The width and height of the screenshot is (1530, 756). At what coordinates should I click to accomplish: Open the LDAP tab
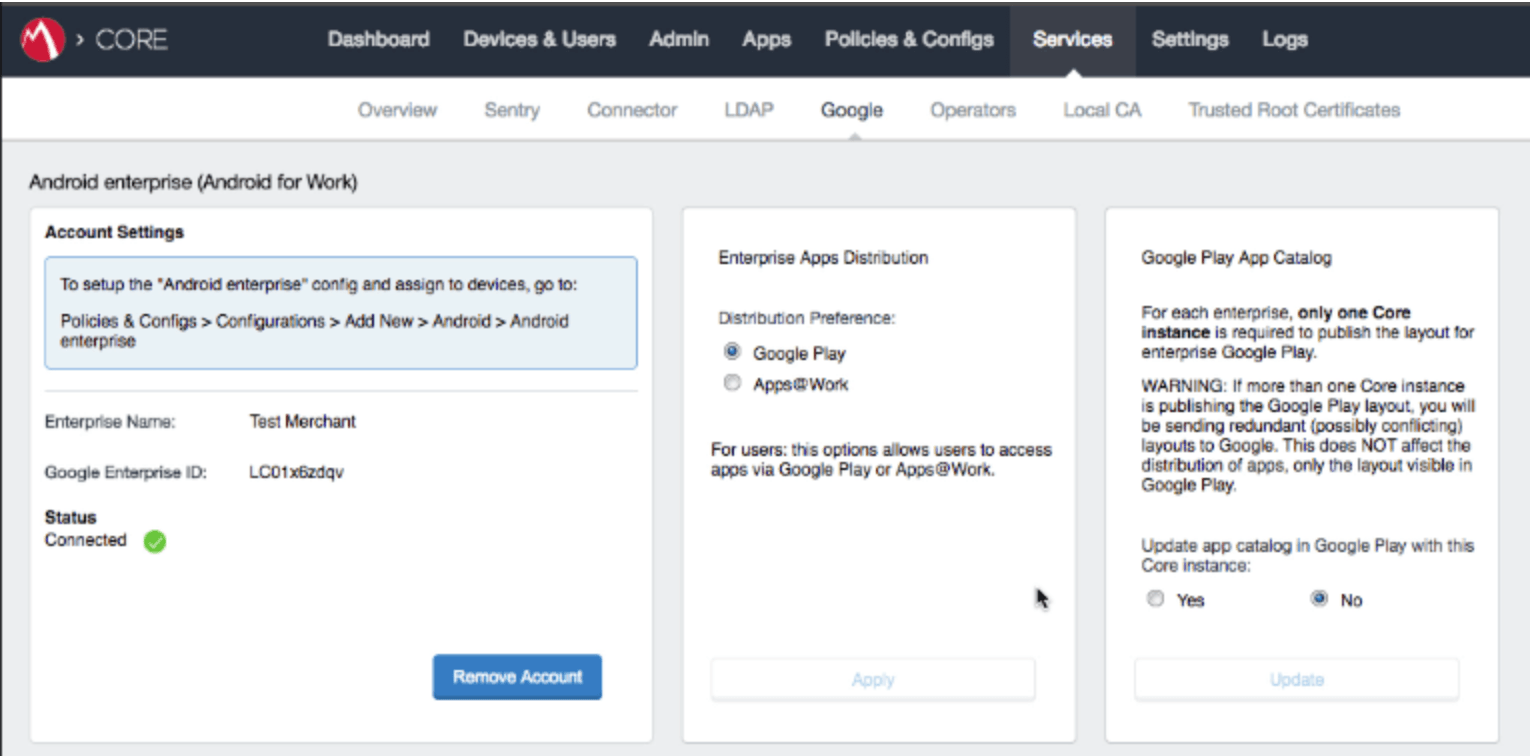tap(749, 110)
